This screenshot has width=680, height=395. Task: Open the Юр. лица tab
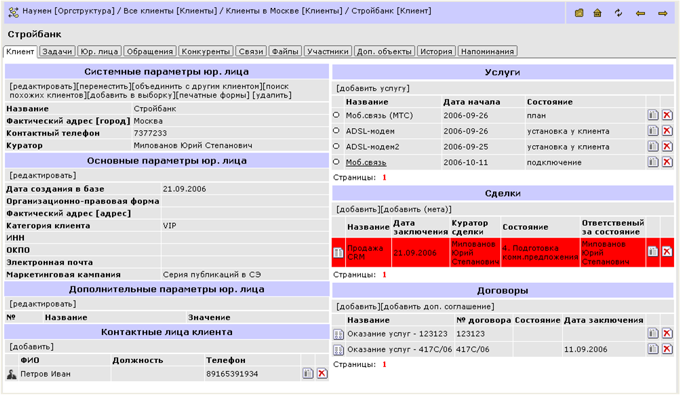point(99,51)
